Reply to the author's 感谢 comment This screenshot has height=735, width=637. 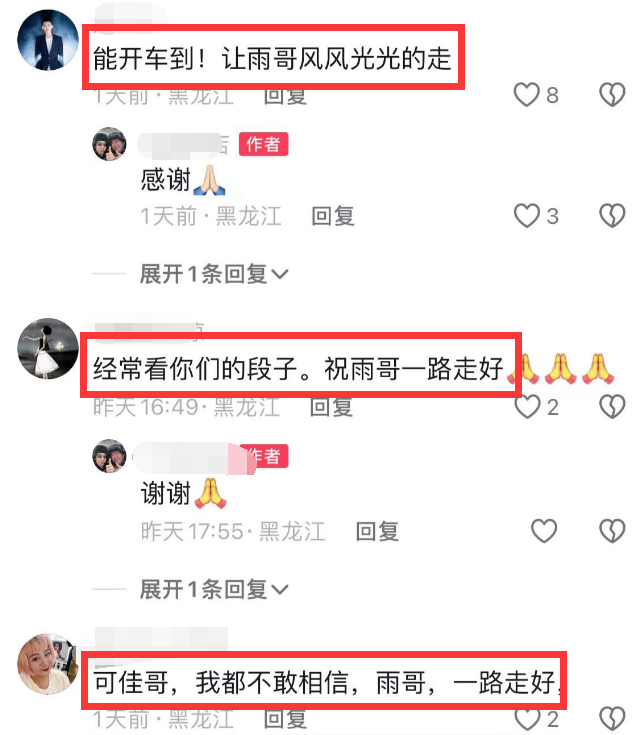coord(333,216)
